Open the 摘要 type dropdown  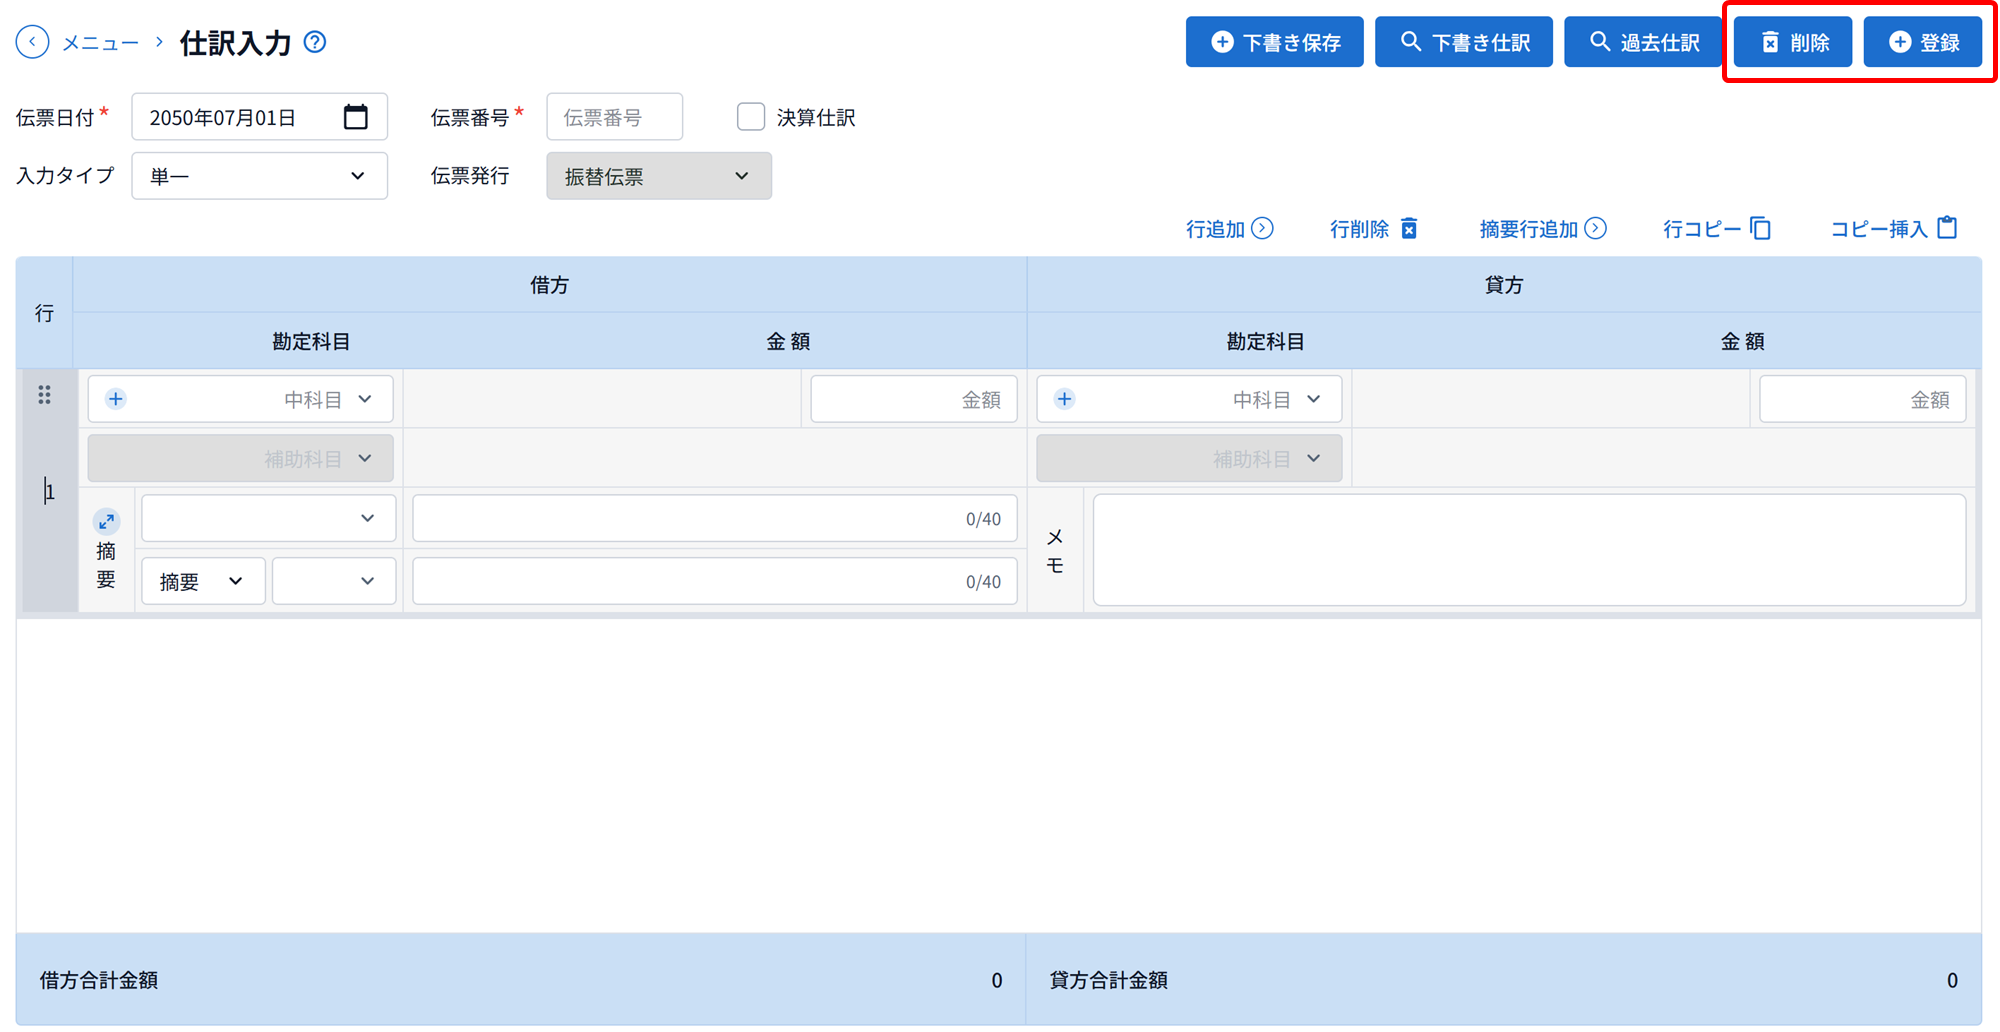203,581
